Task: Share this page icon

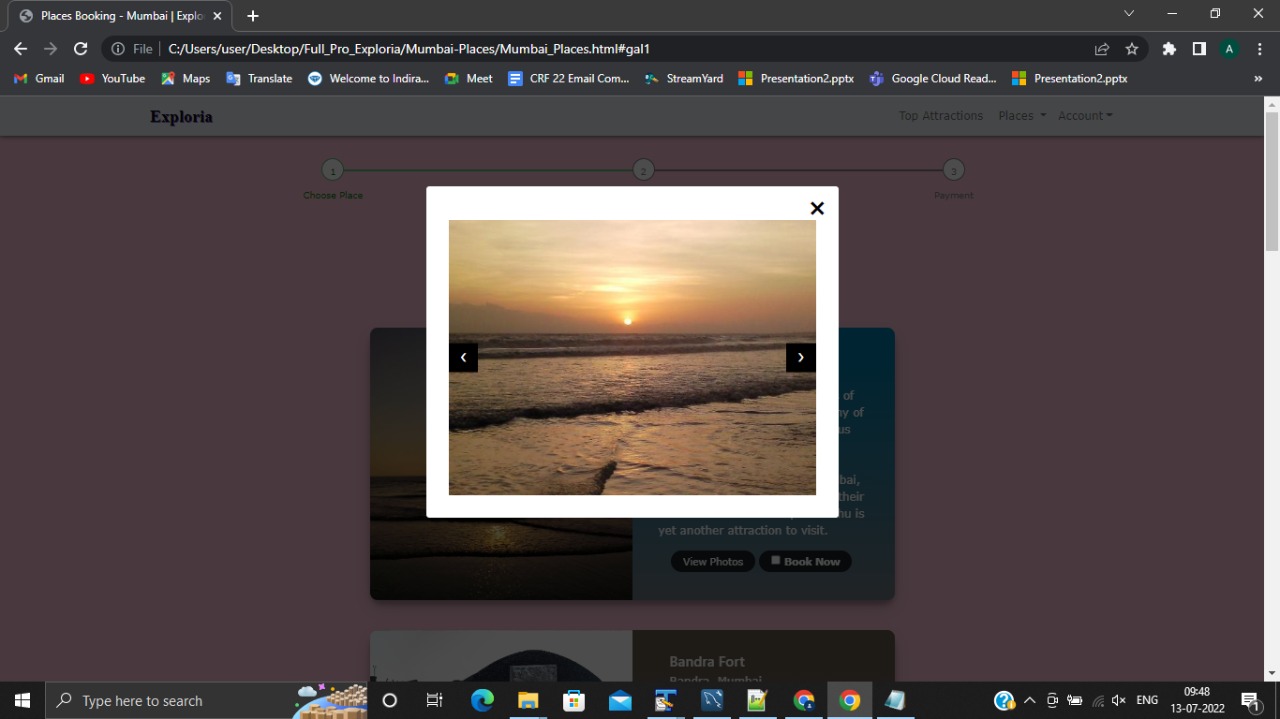Action: [x=1102, y=49]
